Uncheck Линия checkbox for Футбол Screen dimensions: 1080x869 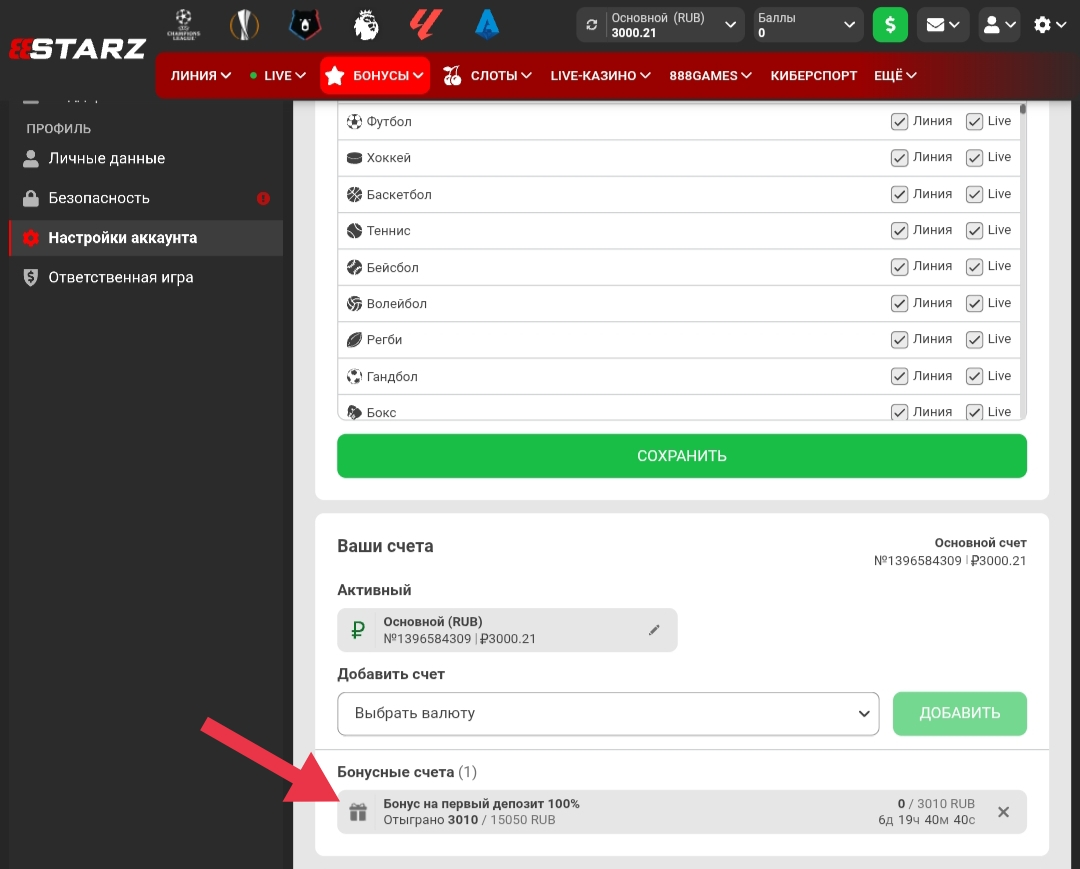coord(899,121)
